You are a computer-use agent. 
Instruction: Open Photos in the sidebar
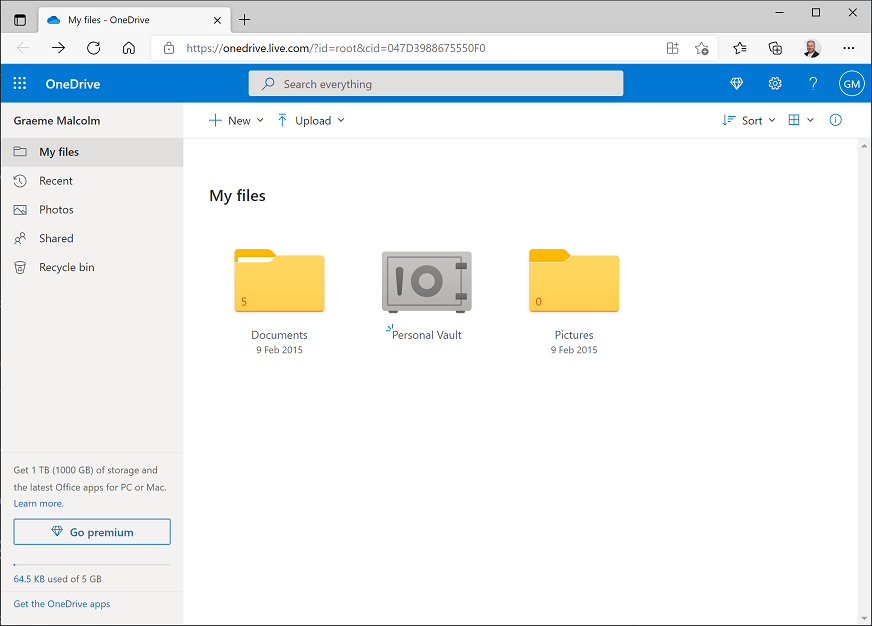[92, 210]
